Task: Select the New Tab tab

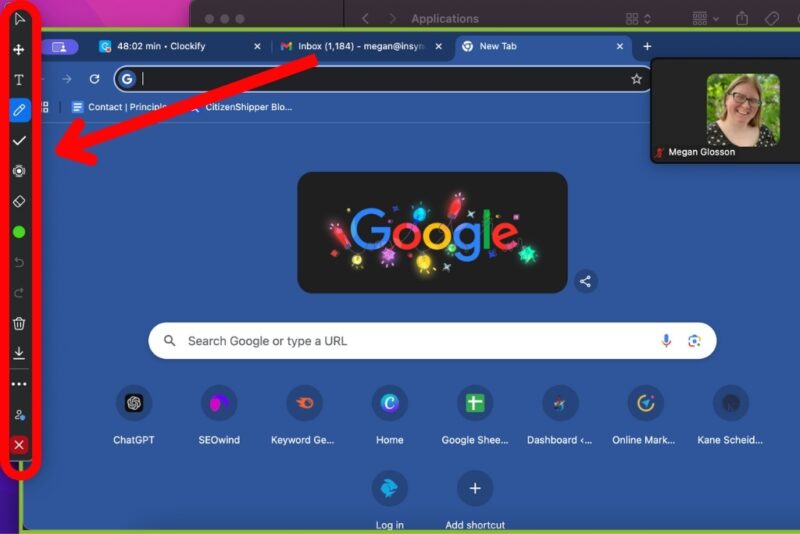Action: [x=543, y=46]
